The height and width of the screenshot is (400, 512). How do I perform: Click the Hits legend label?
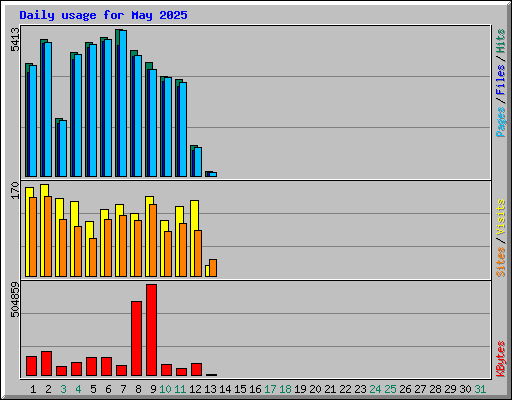click(x=501, y=41)
